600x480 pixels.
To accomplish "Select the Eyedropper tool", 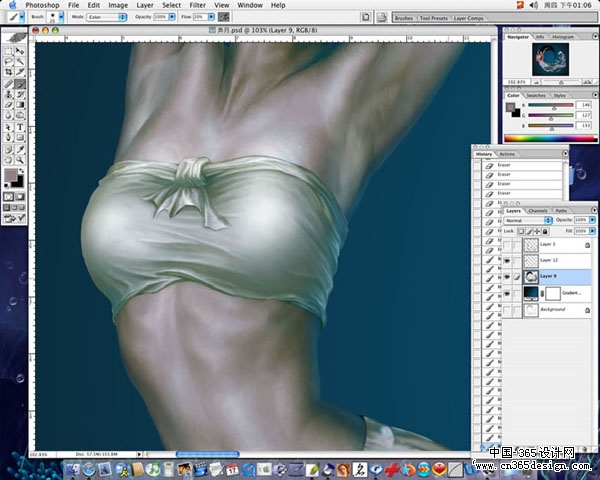I will [x=20, y=149].
